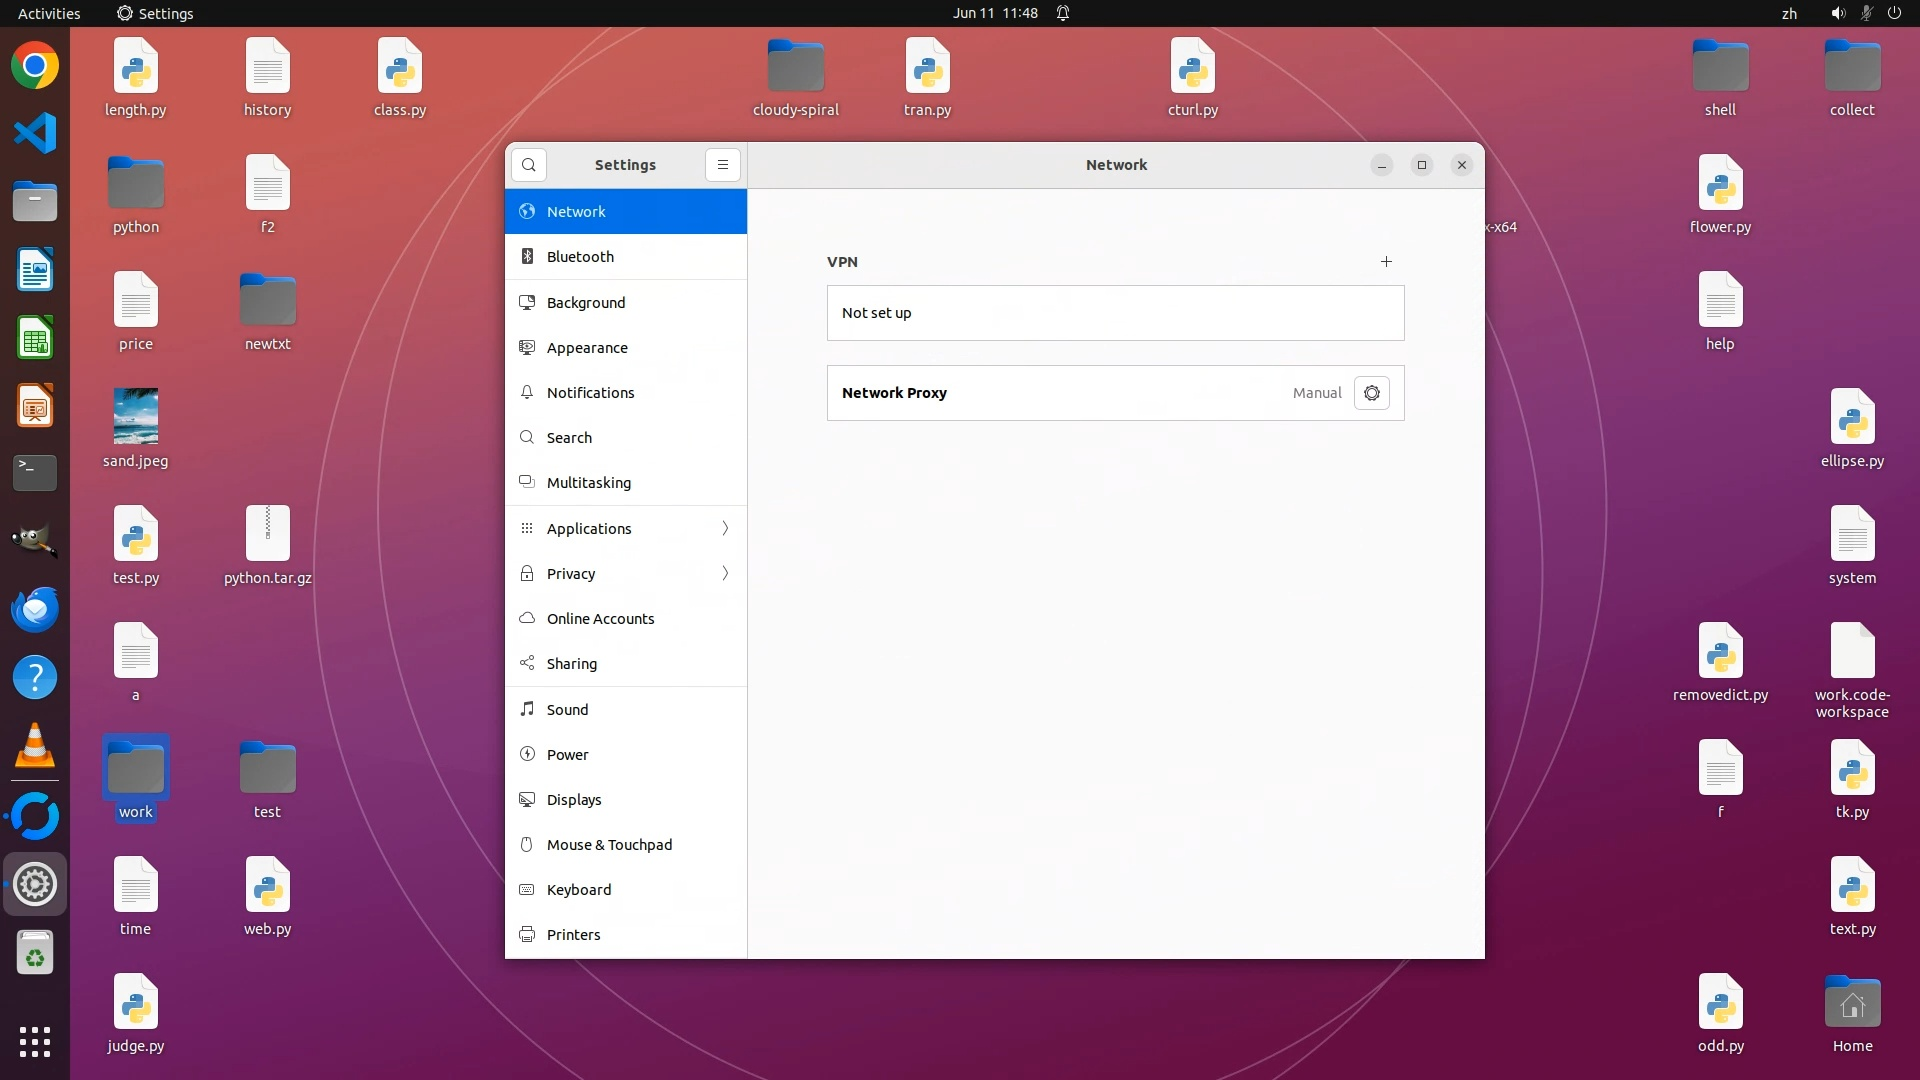Open the clock and calendar panel
This screenshot has width=1920, height=1080.
(995, 13)
